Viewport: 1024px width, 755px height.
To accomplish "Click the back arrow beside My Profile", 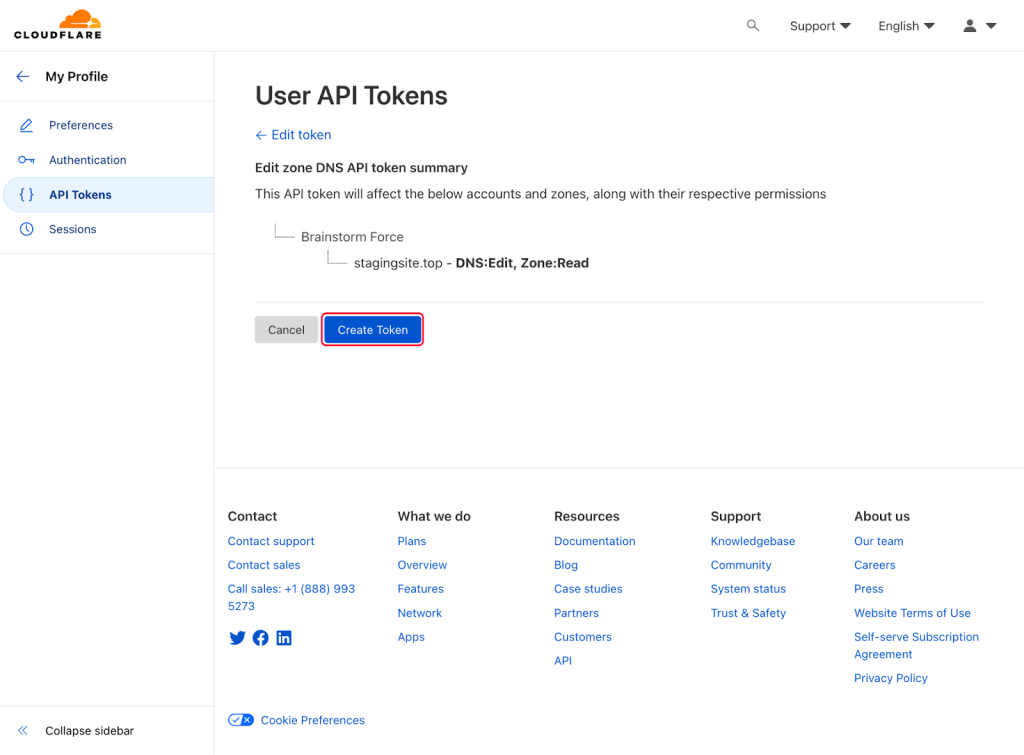I will pyautogui.click(x=23, y=77).
